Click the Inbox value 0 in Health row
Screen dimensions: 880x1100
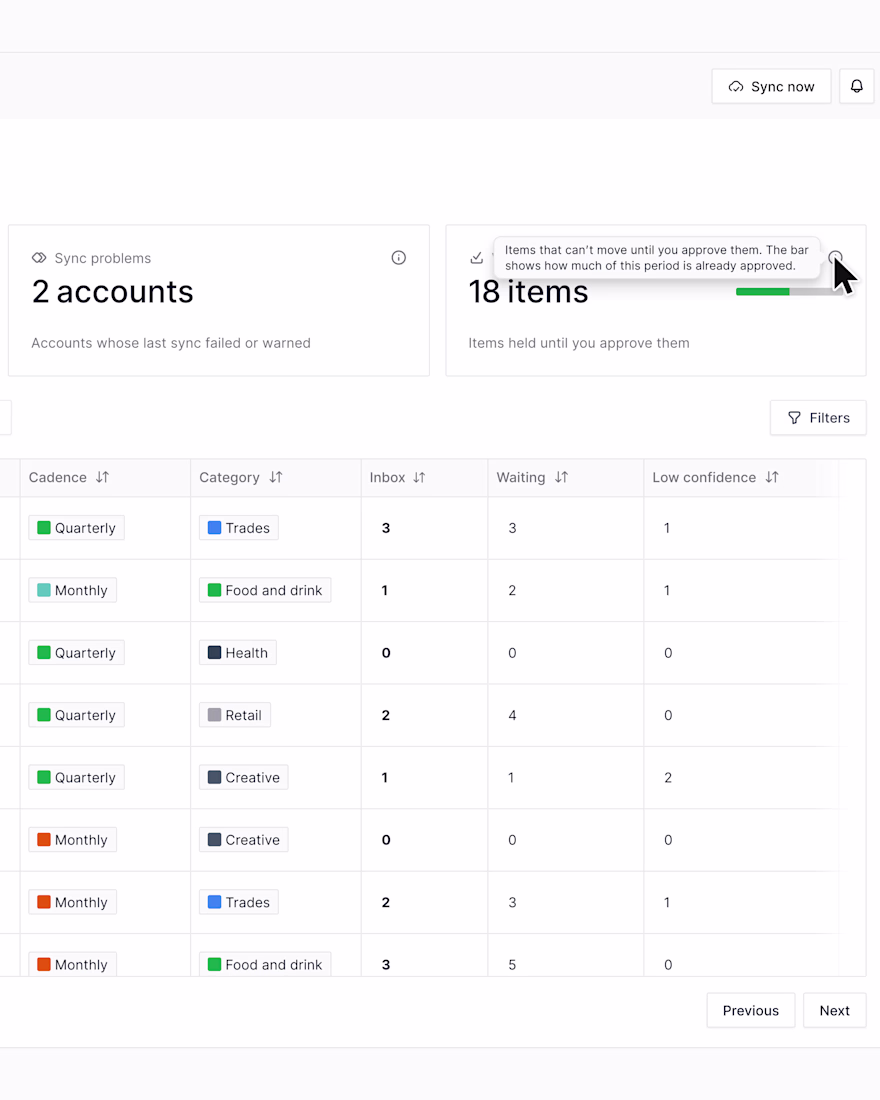click(386, 652)
